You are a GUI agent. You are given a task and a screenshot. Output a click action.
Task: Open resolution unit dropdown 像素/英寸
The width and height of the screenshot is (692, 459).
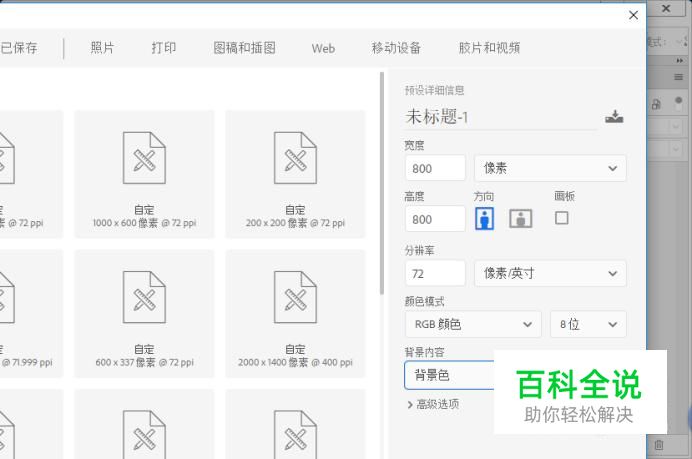pyautogui.click(x=550, y=273)
